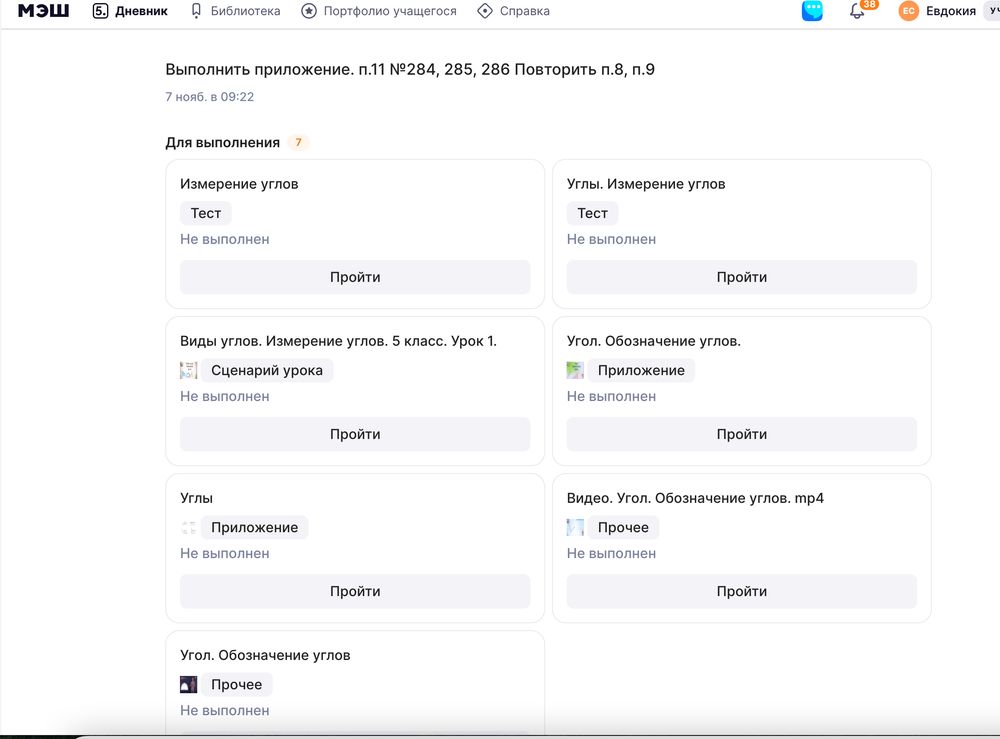This screenshot has width=1000, height=739.
Task: Click Пройти for Угол. Обозначение углов. Приложение
Action: pos(742,434)
